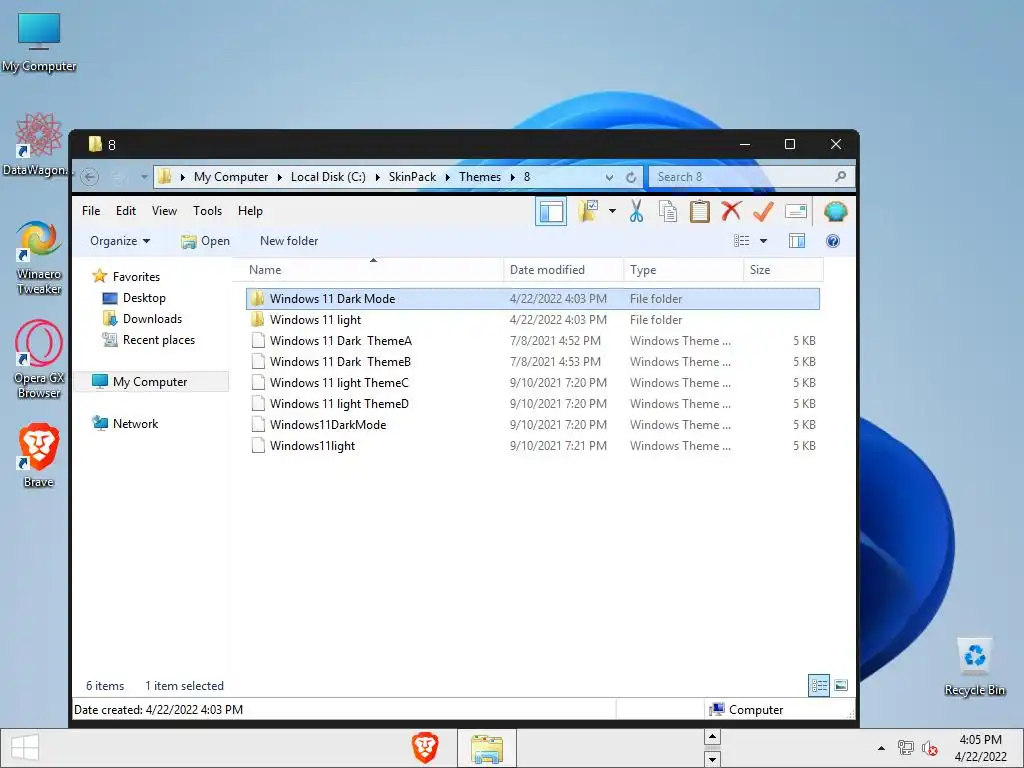This screenshot has width=1024, height=768.
Task: Click the Change your view icon
Action: click(741, 241)
